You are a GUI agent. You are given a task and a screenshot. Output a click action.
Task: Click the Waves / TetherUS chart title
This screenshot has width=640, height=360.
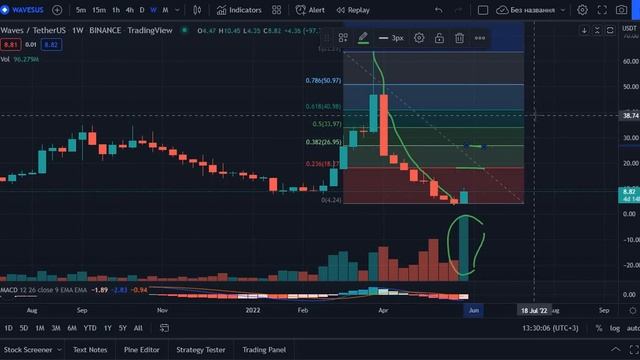point(33,30)
